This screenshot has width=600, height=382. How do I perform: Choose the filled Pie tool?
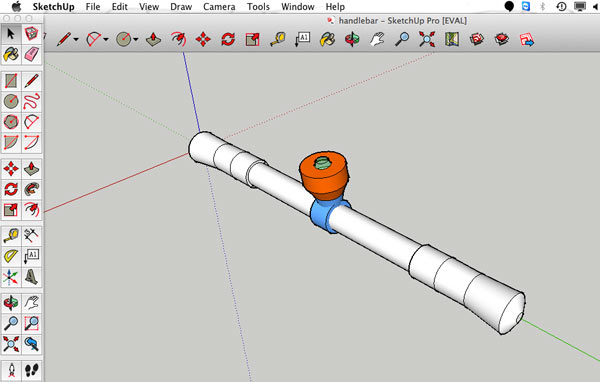11,142
